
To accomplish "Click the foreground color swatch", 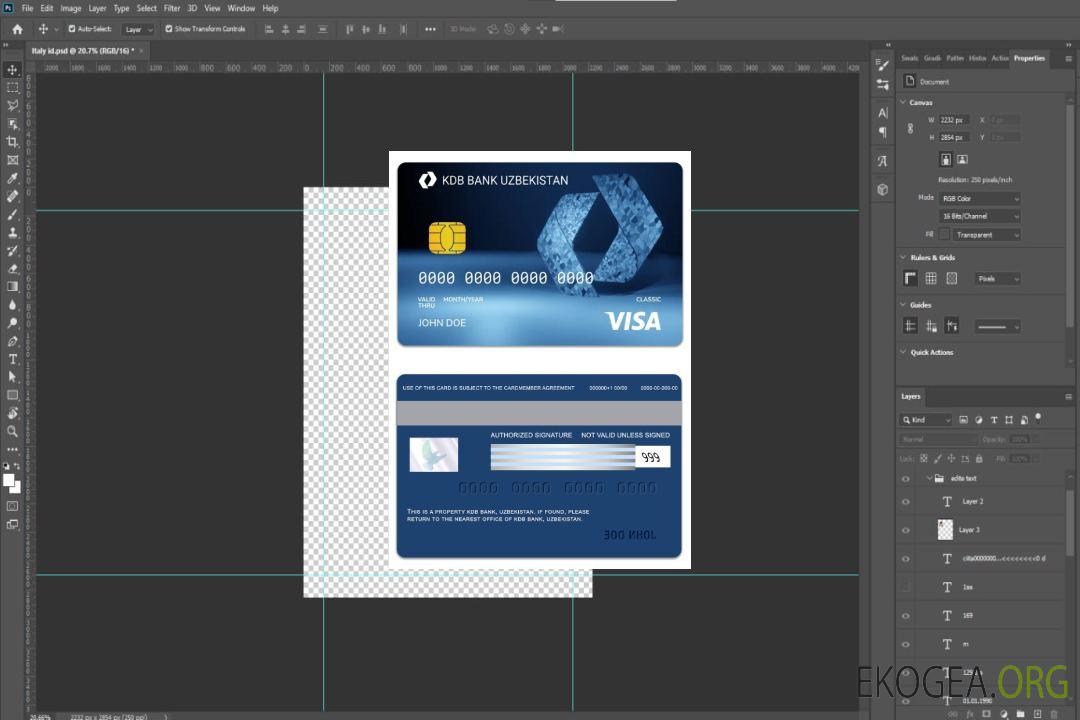I will 9,480.
